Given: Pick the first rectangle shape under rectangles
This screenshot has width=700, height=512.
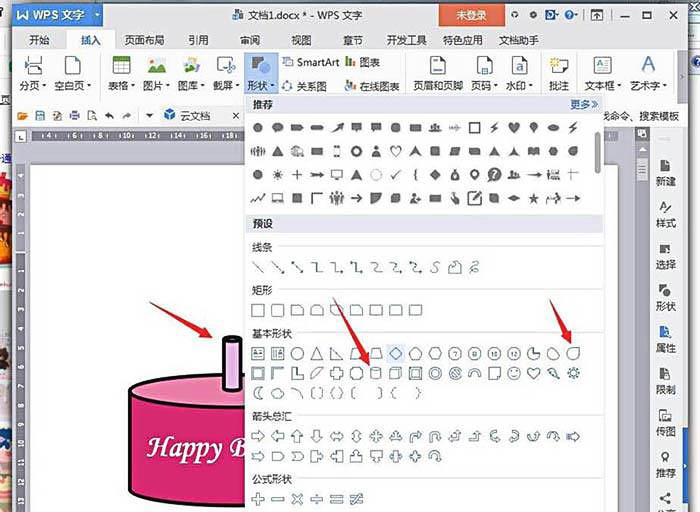Looking at the screenshot, I should pyautogui.click(x=258, y=310).
